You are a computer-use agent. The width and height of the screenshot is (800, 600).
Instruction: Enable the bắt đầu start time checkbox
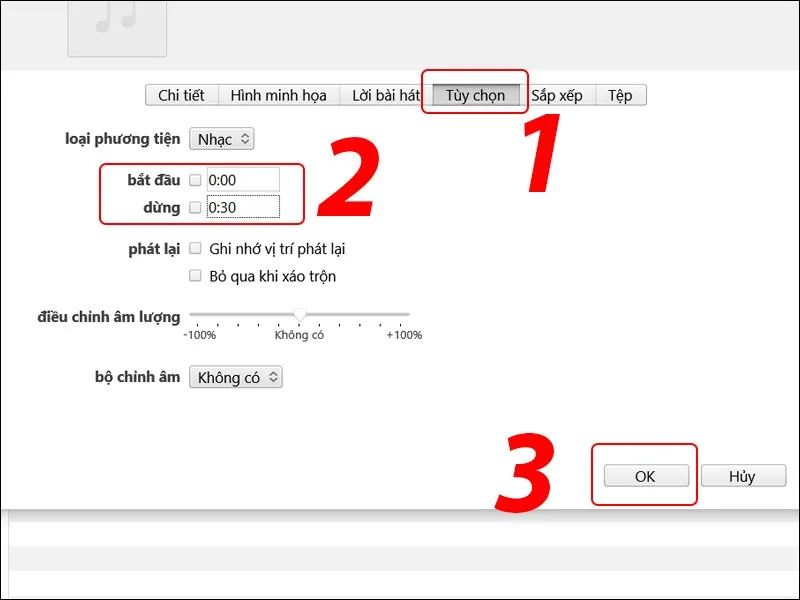[195, 180]
